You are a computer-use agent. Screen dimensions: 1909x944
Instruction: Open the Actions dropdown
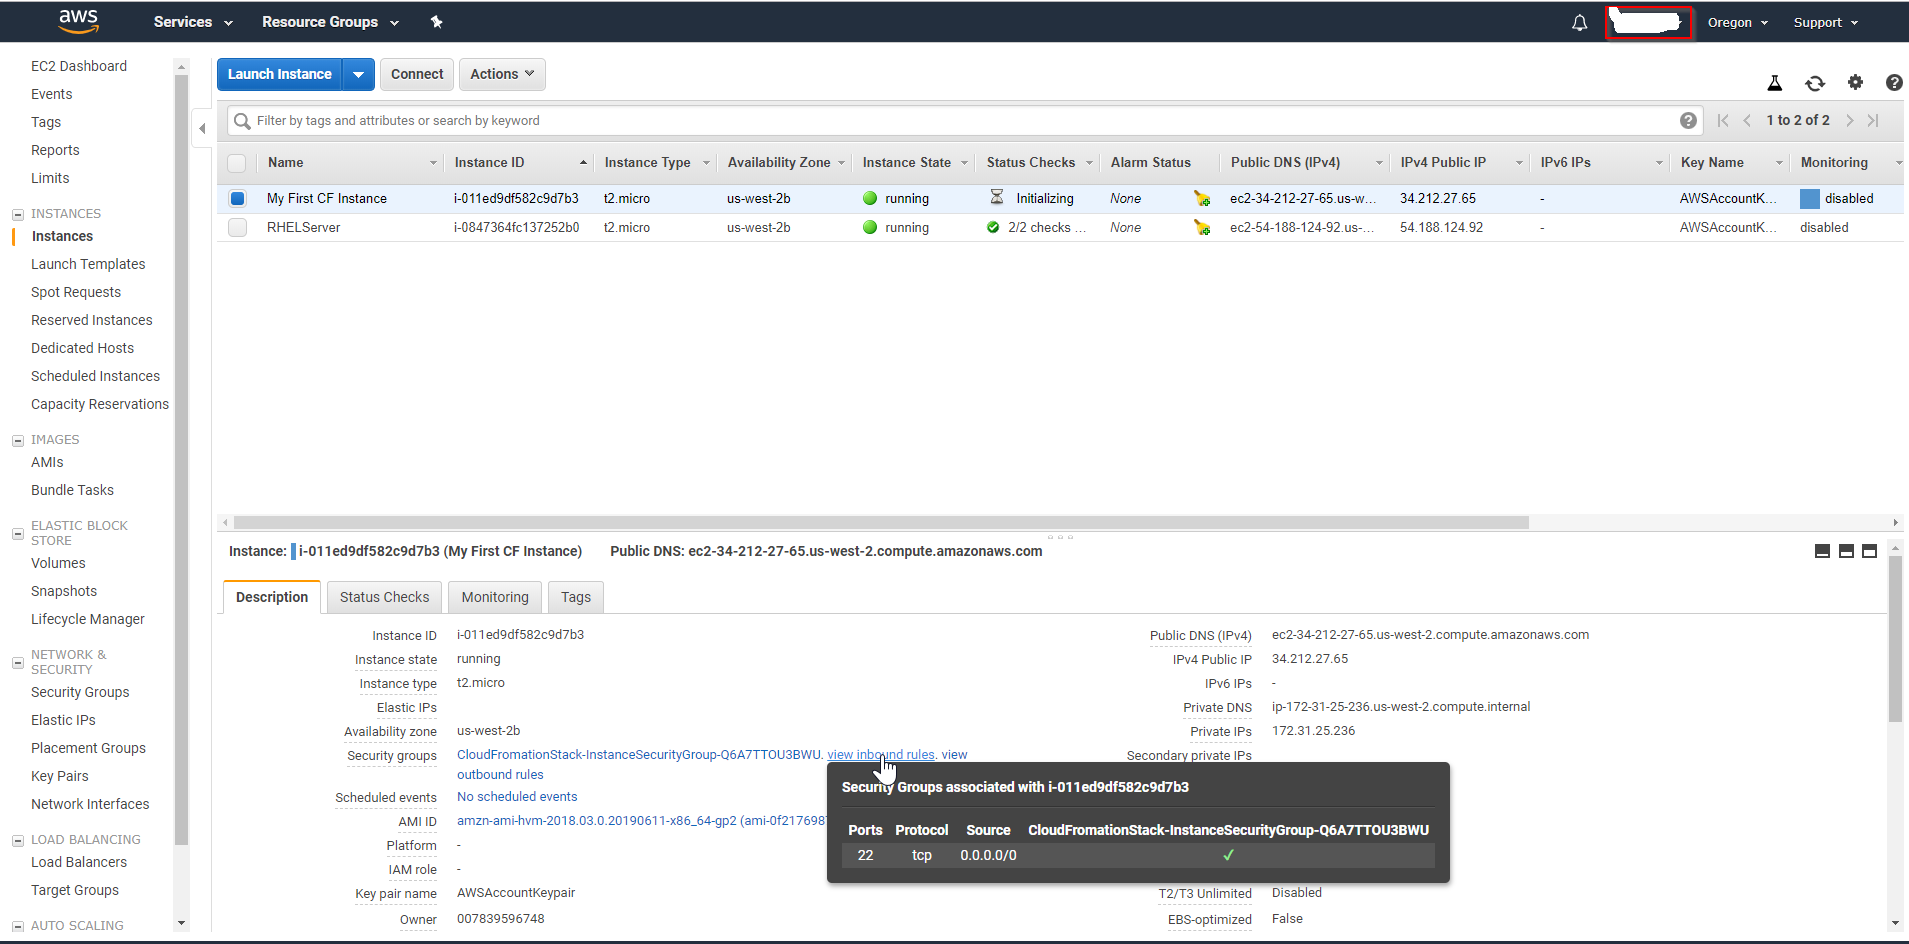tap(502, 74)
